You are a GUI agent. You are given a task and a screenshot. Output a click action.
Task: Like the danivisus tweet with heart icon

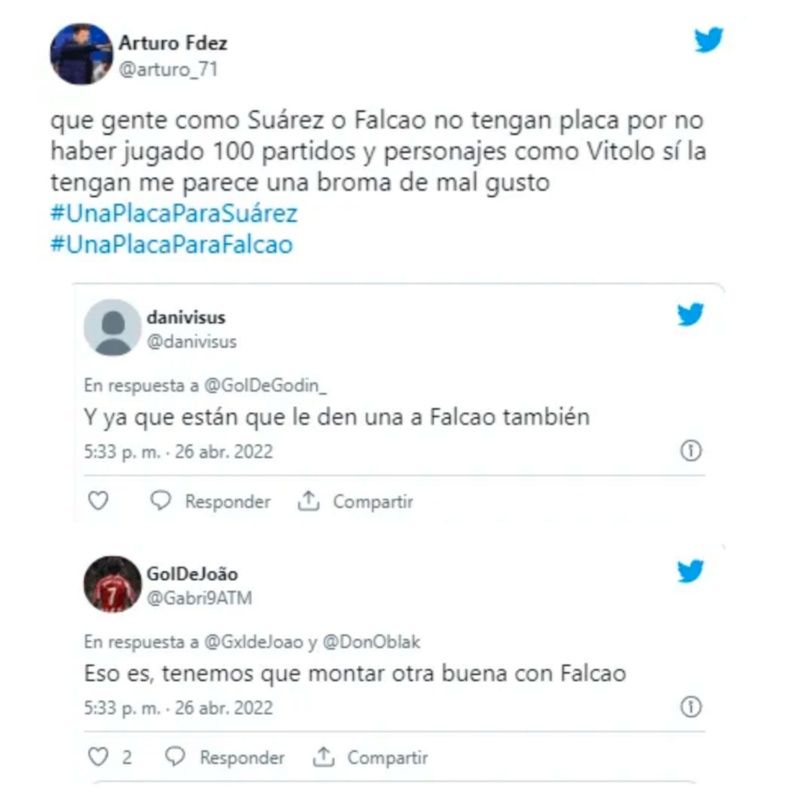click(98, 501)
